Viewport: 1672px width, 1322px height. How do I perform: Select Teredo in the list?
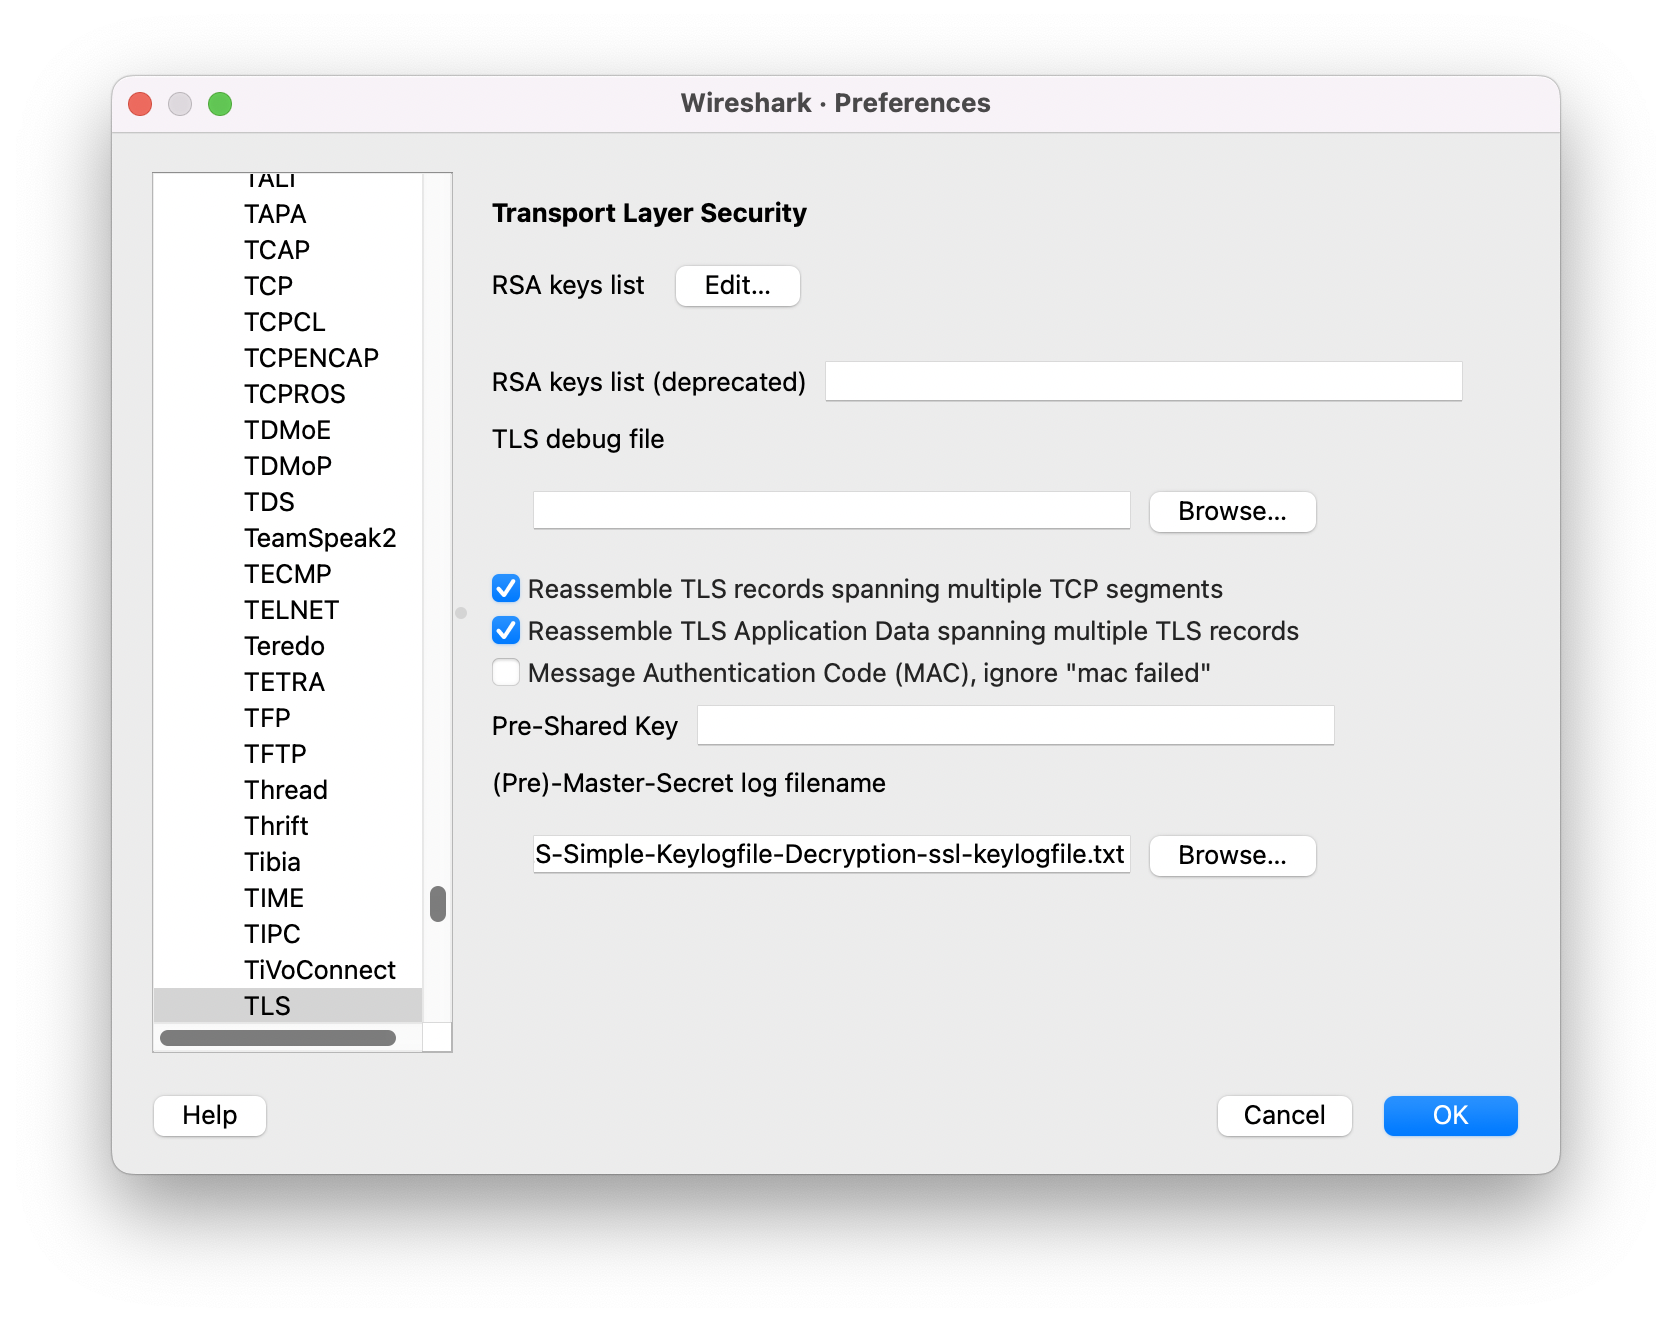point(288,646)
